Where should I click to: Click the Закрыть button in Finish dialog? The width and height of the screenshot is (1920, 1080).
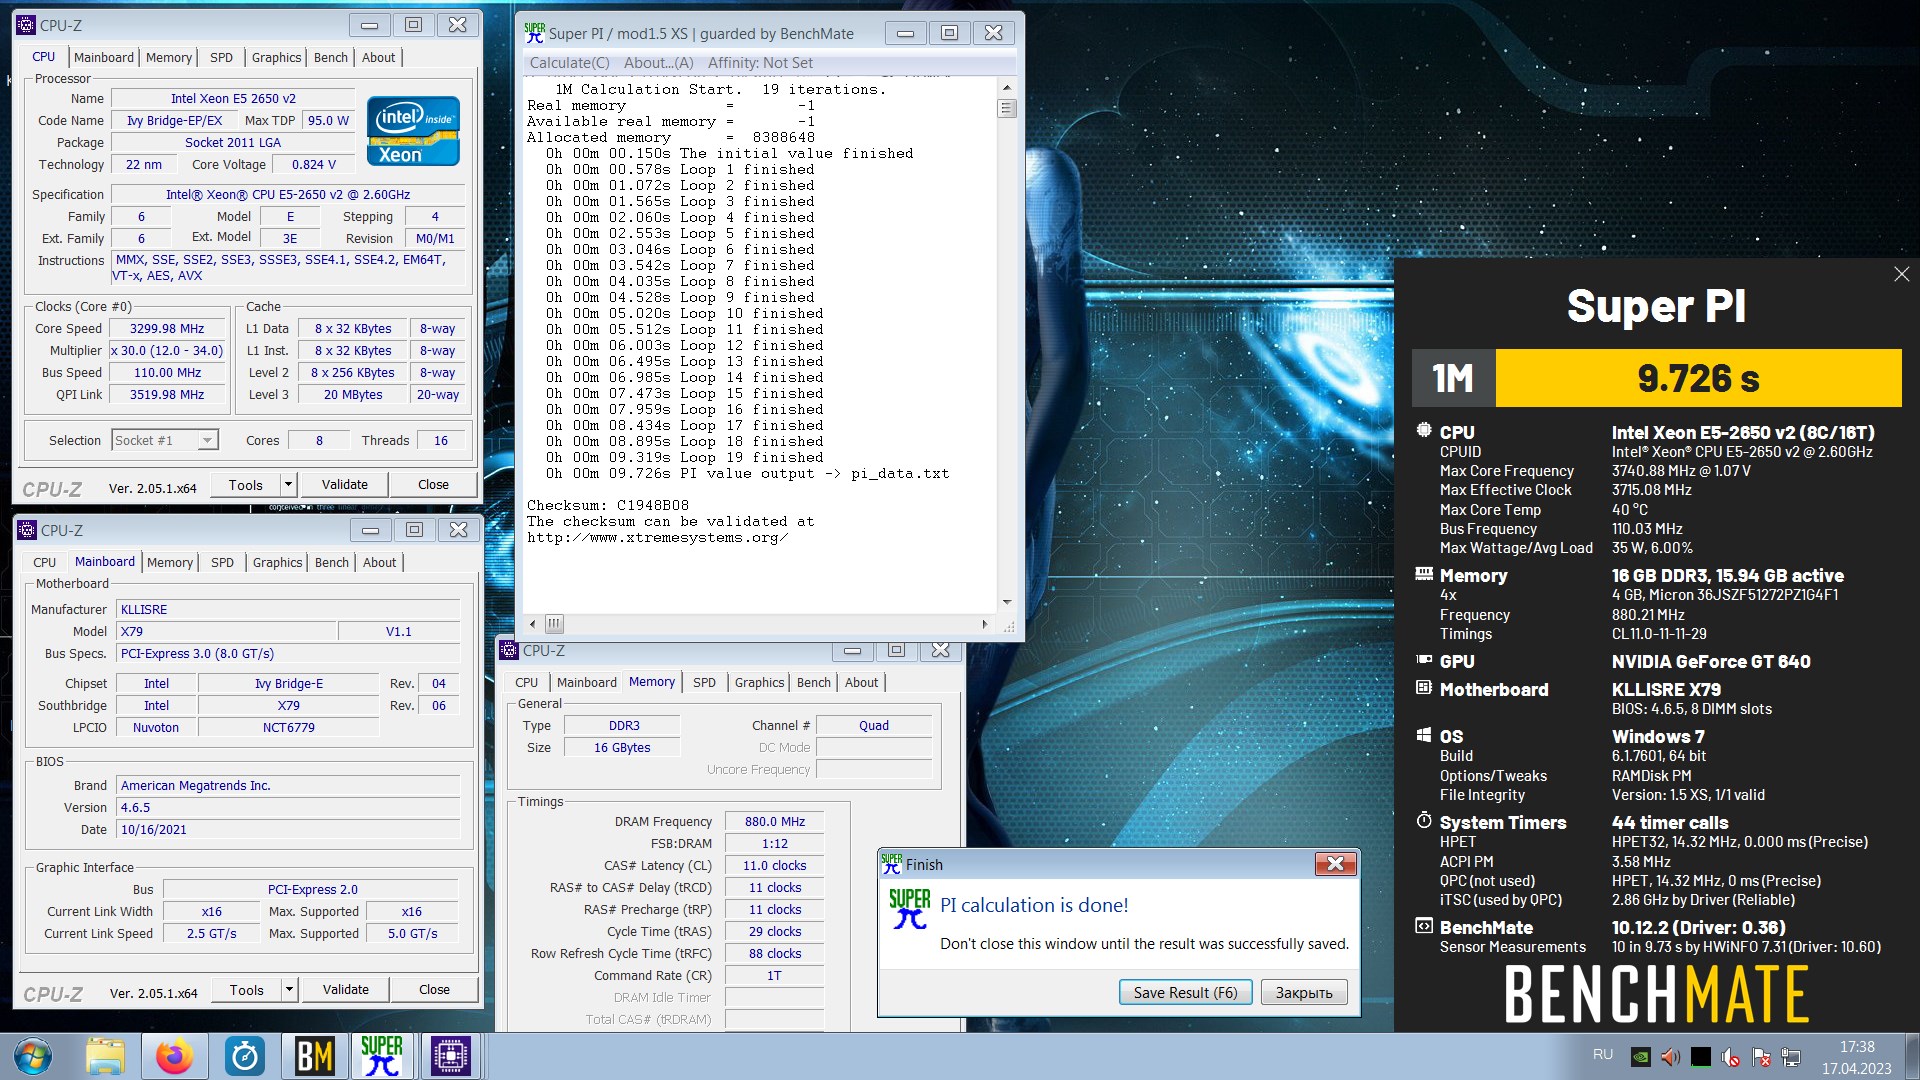tap(1304, 992)
